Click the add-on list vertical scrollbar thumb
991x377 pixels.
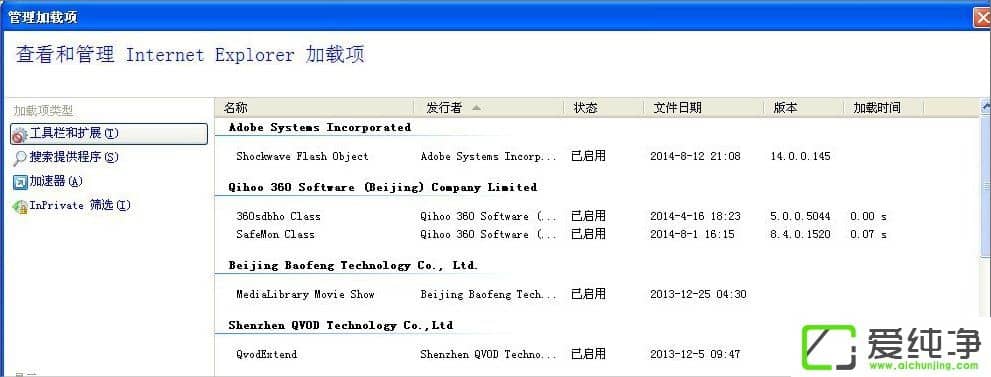[986, 186]
